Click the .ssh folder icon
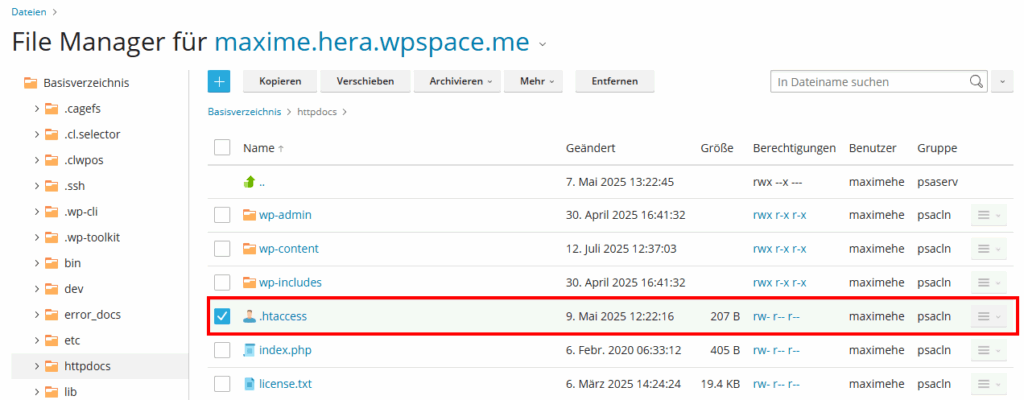Viewport: 1024px width, 400px height. 52,186
